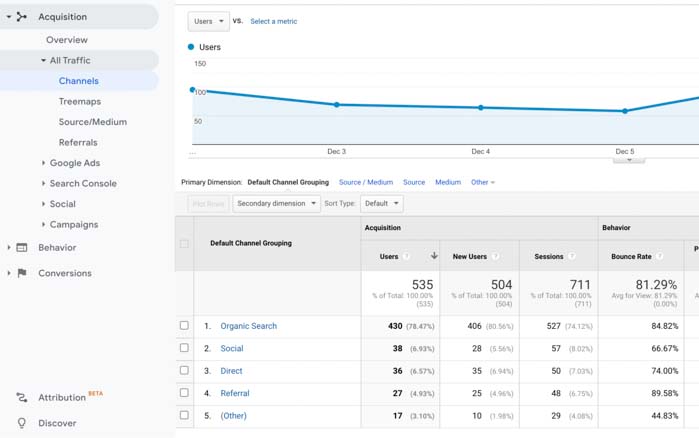Select Channels in the sidebar
Image resolution: width=699 pixels, height=438 pixels.
[x=79, y=81]
